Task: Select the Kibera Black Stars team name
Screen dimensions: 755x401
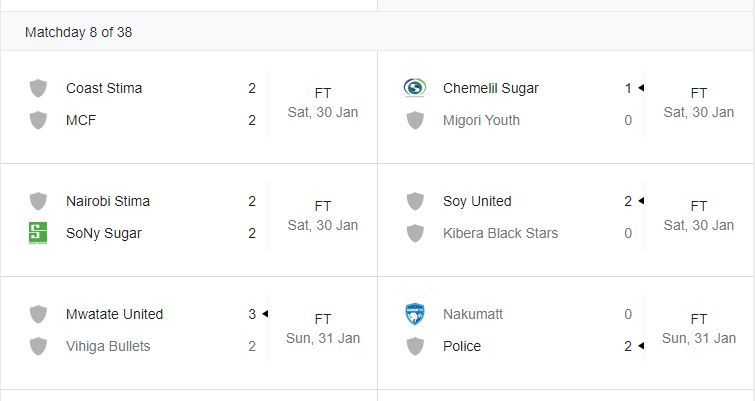Action: pyautogui.click(x=500, y=233)
